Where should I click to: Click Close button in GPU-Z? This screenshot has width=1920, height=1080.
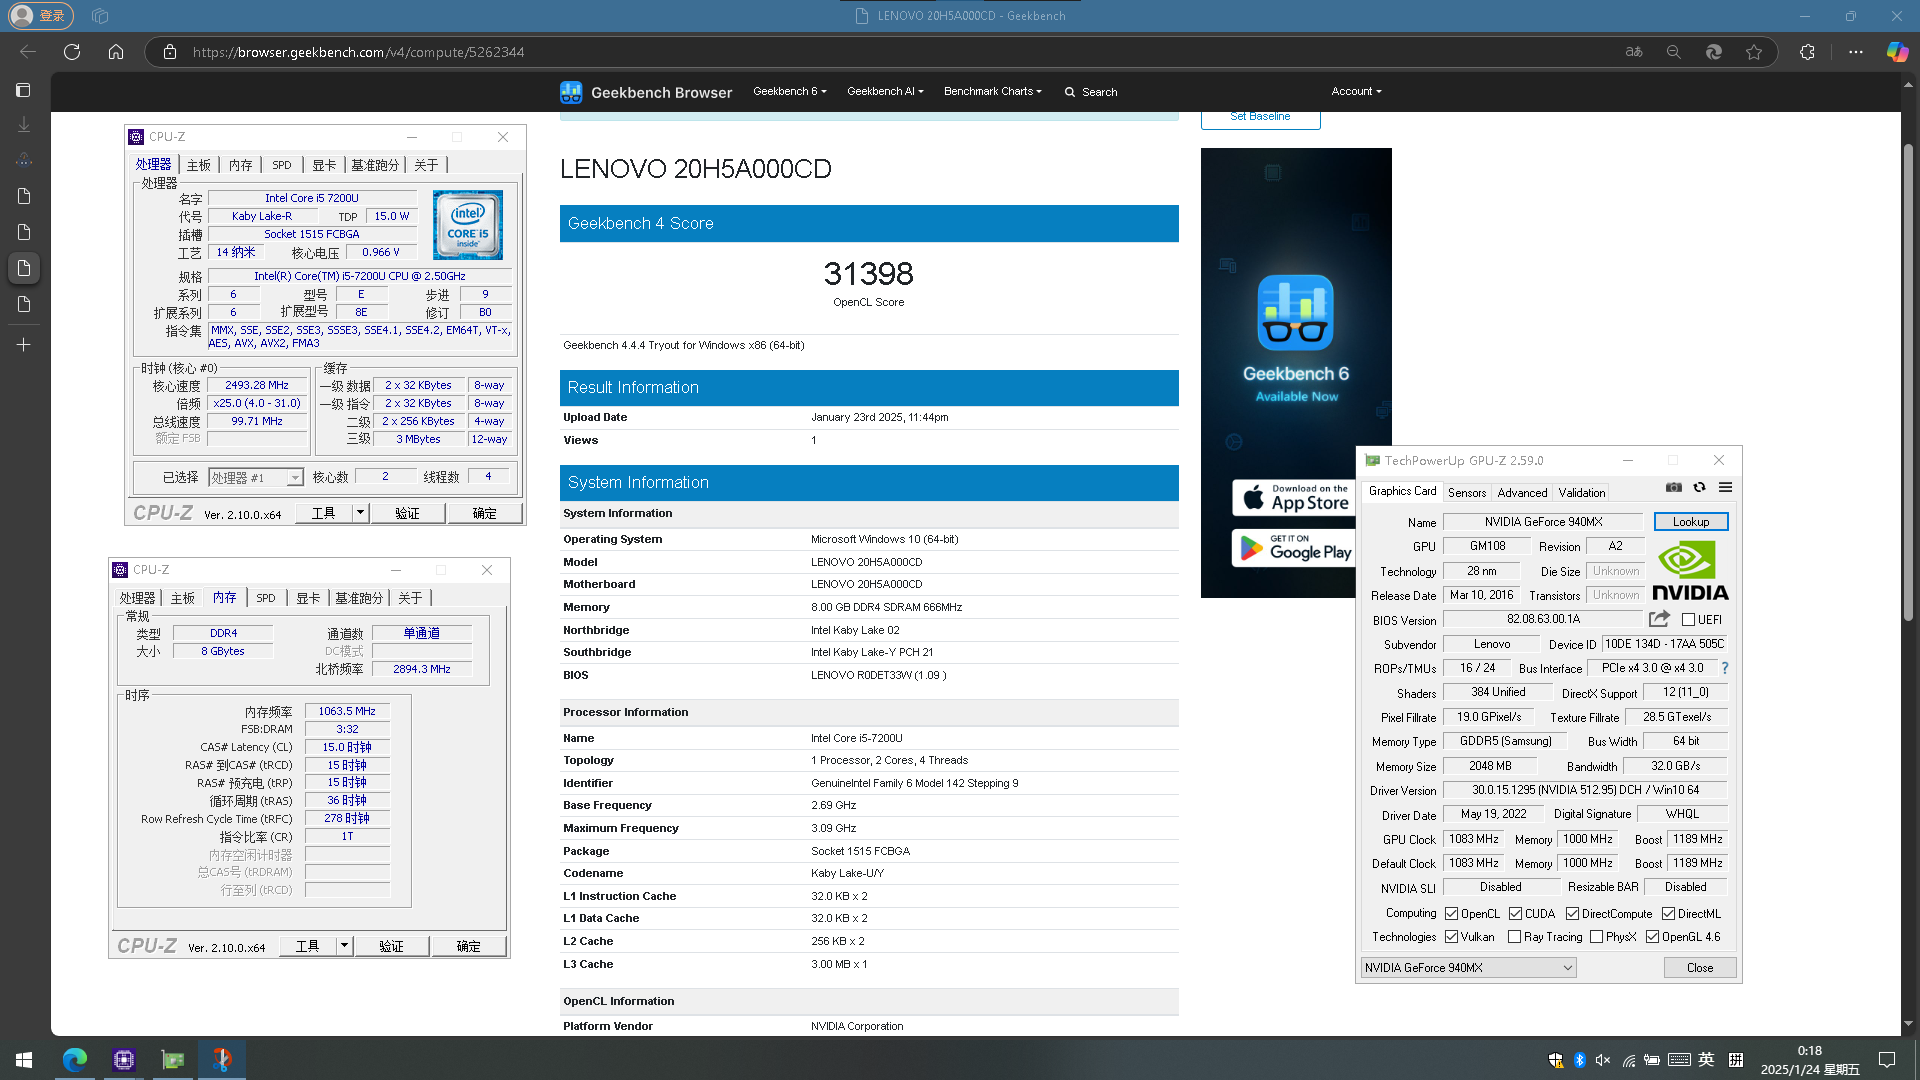(1700, 968)
